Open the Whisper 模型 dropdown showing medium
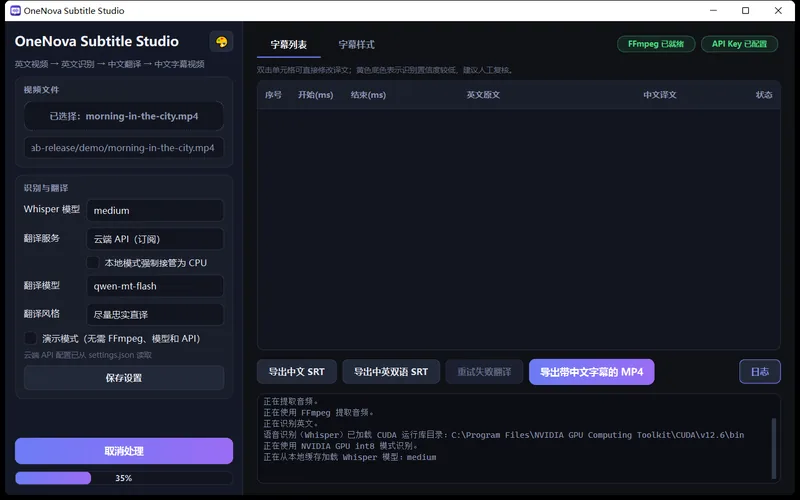 tap(155, 210)
